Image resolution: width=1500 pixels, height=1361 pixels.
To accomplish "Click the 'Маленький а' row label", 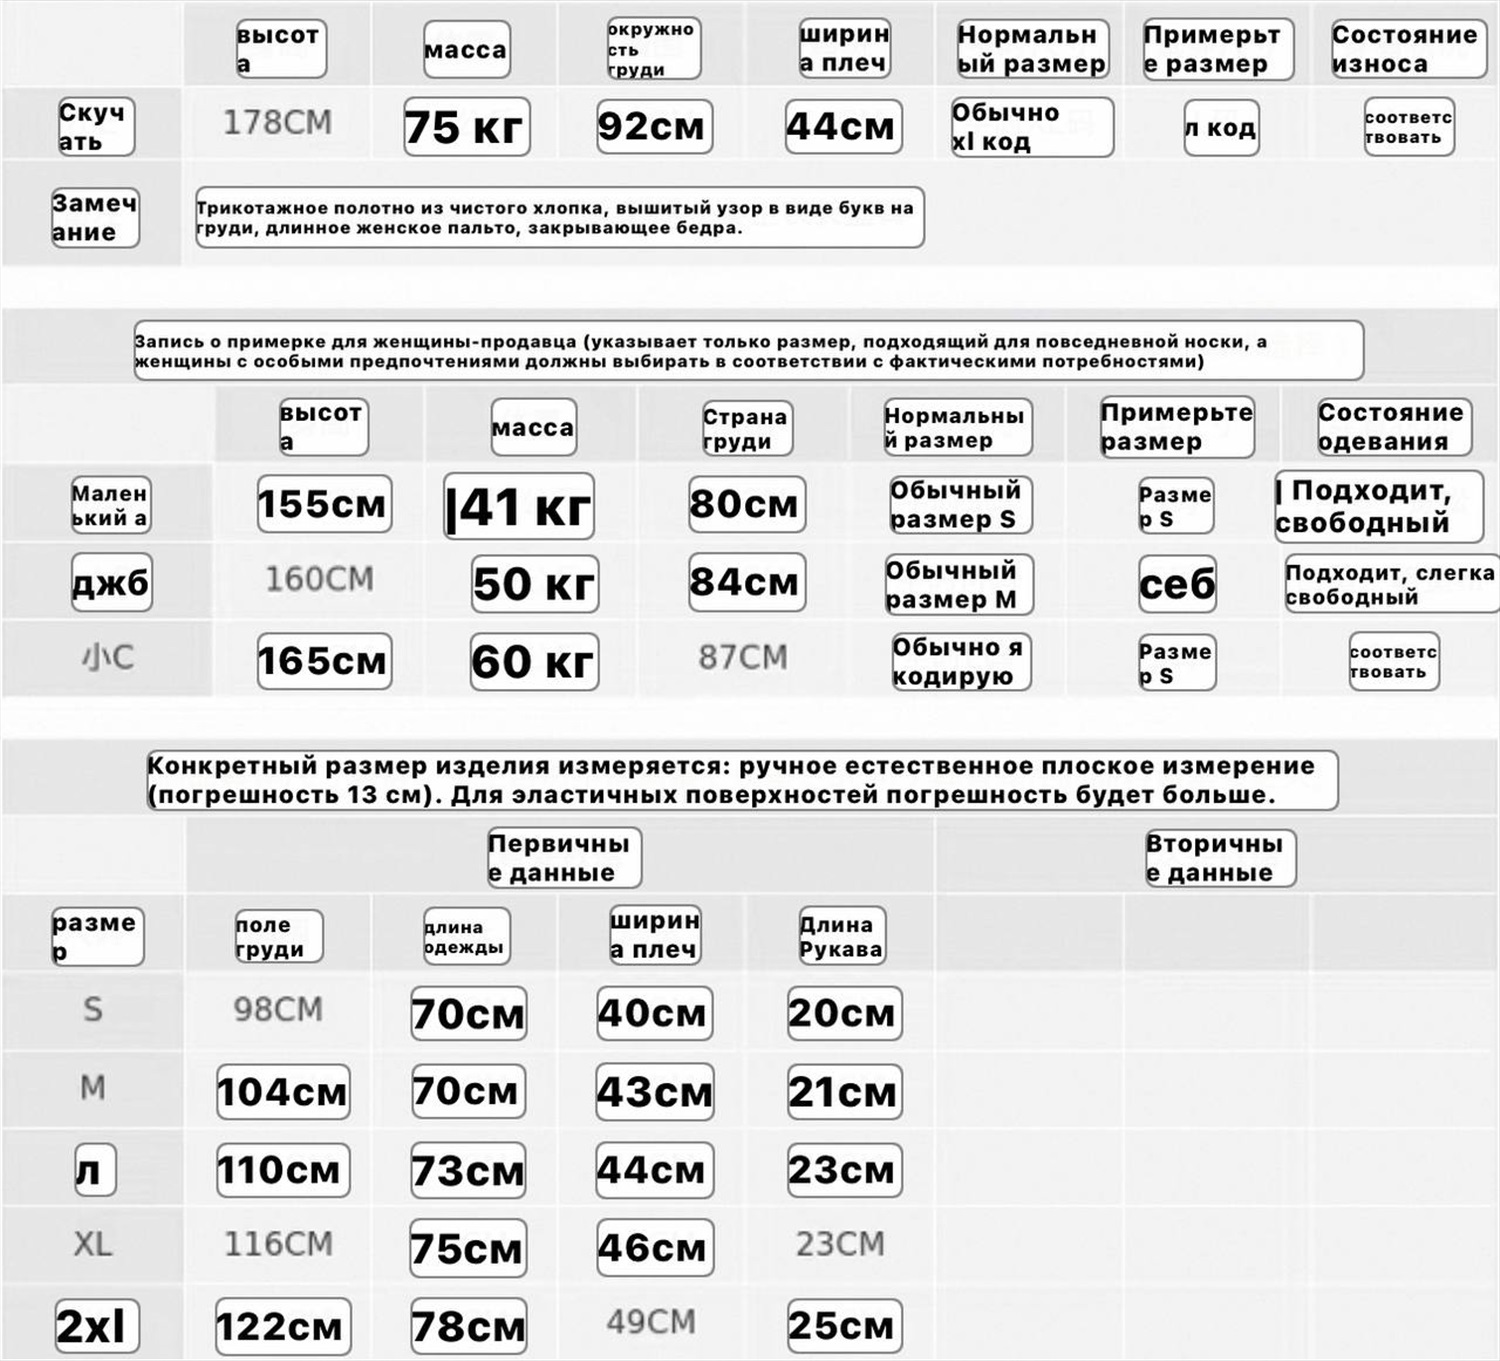I will (x=111, y=505).
